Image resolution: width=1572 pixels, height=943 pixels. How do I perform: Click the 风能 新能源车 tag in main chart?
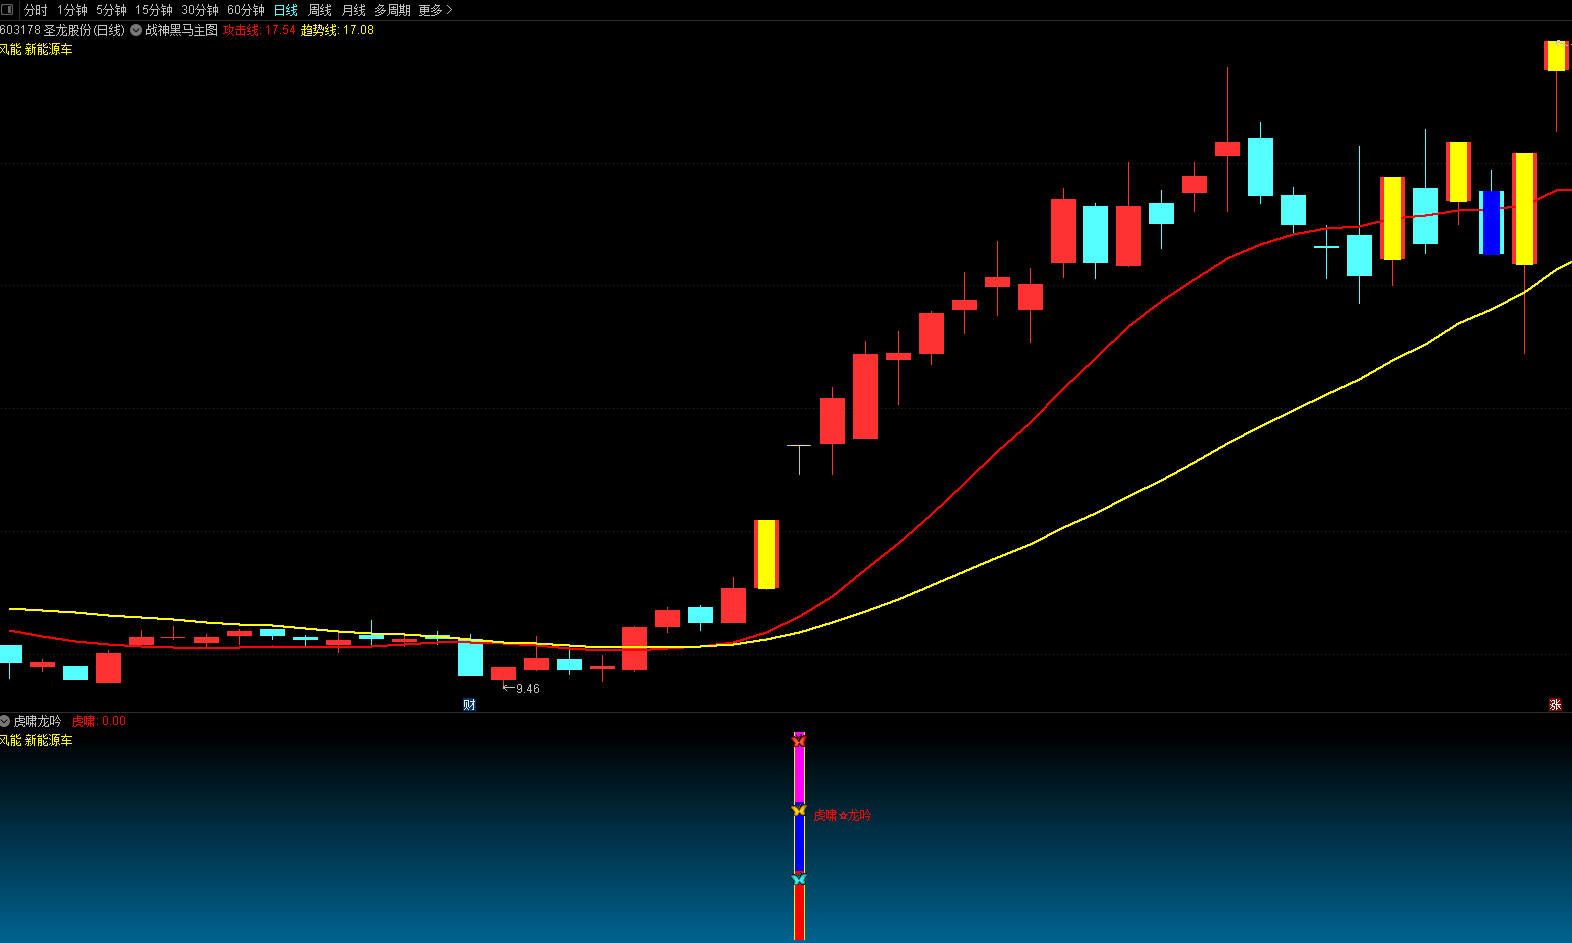36,49
